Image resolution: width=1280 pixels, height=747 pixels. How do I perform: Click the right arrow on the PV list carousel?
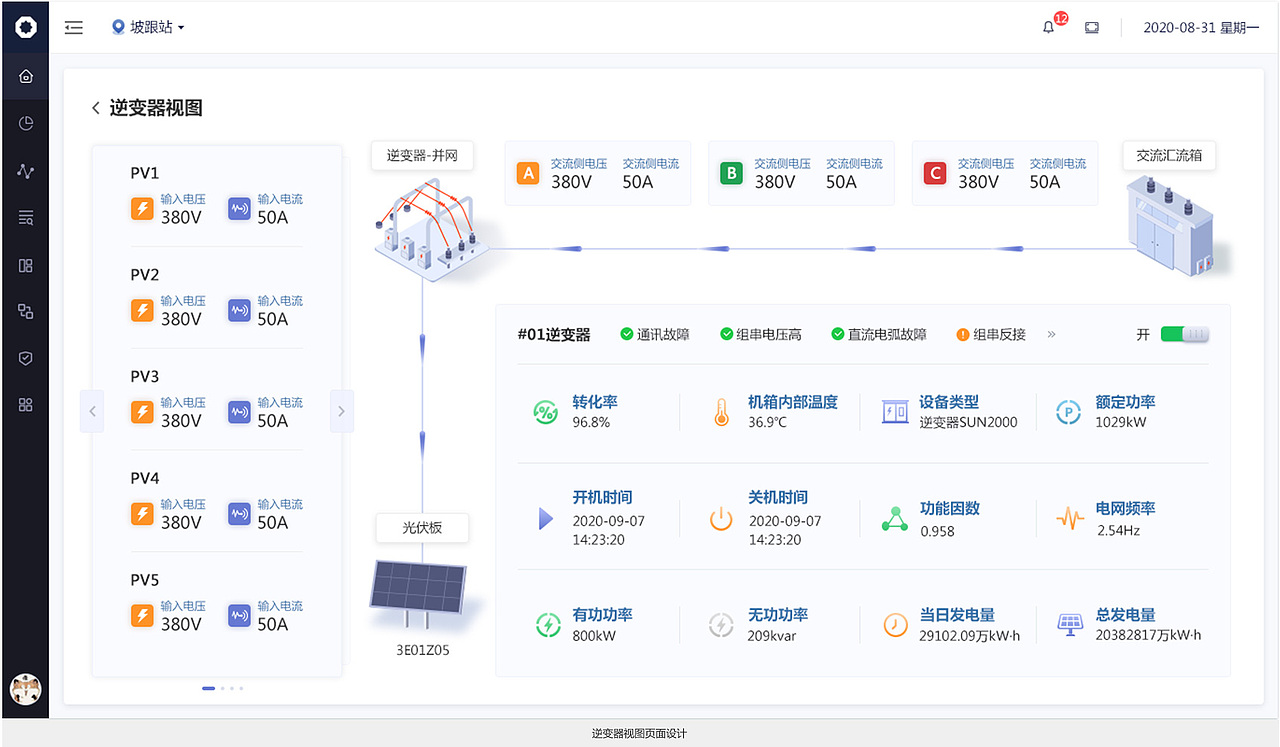(x=341, y=411)
